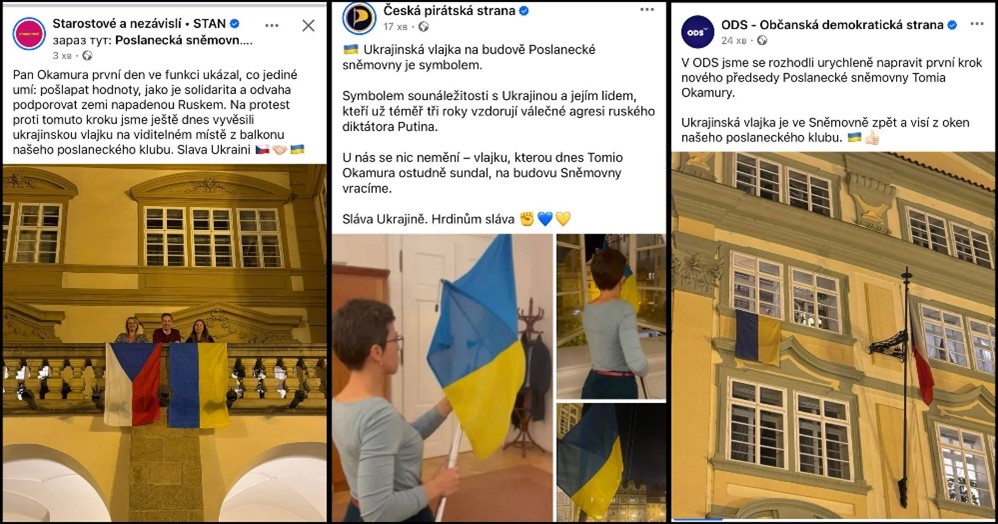Click globe privacy icon on Pirate post

(x=423, y=27)
